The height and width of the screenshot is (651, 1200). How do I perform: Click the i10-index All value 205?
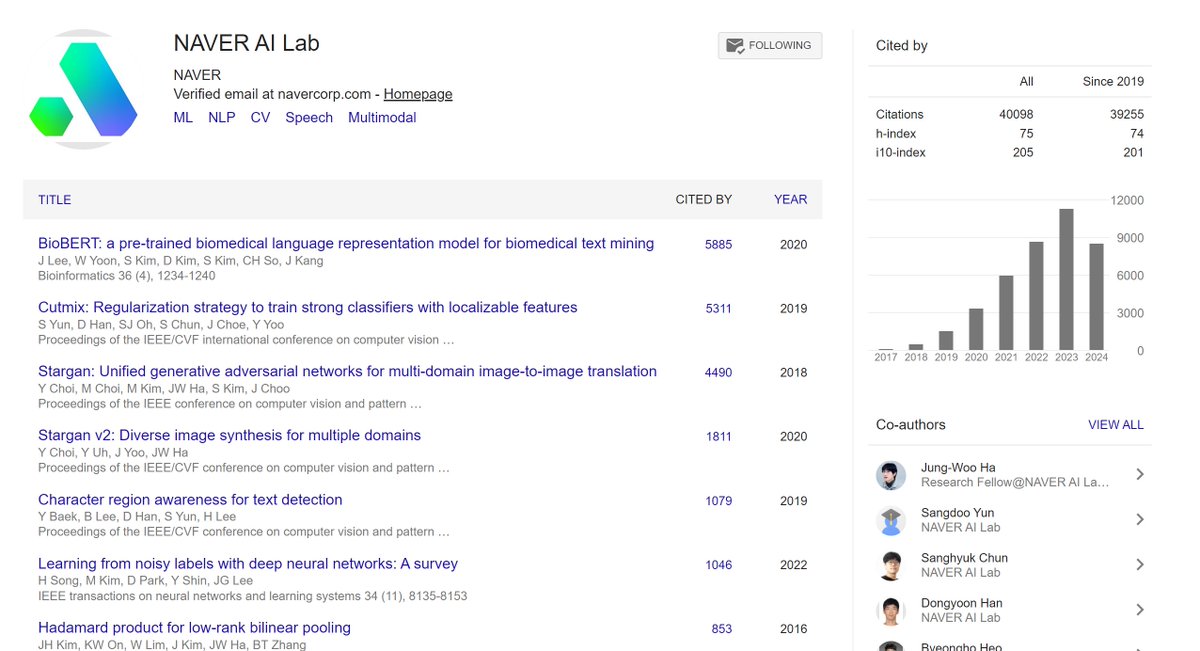click(1023, 153)
